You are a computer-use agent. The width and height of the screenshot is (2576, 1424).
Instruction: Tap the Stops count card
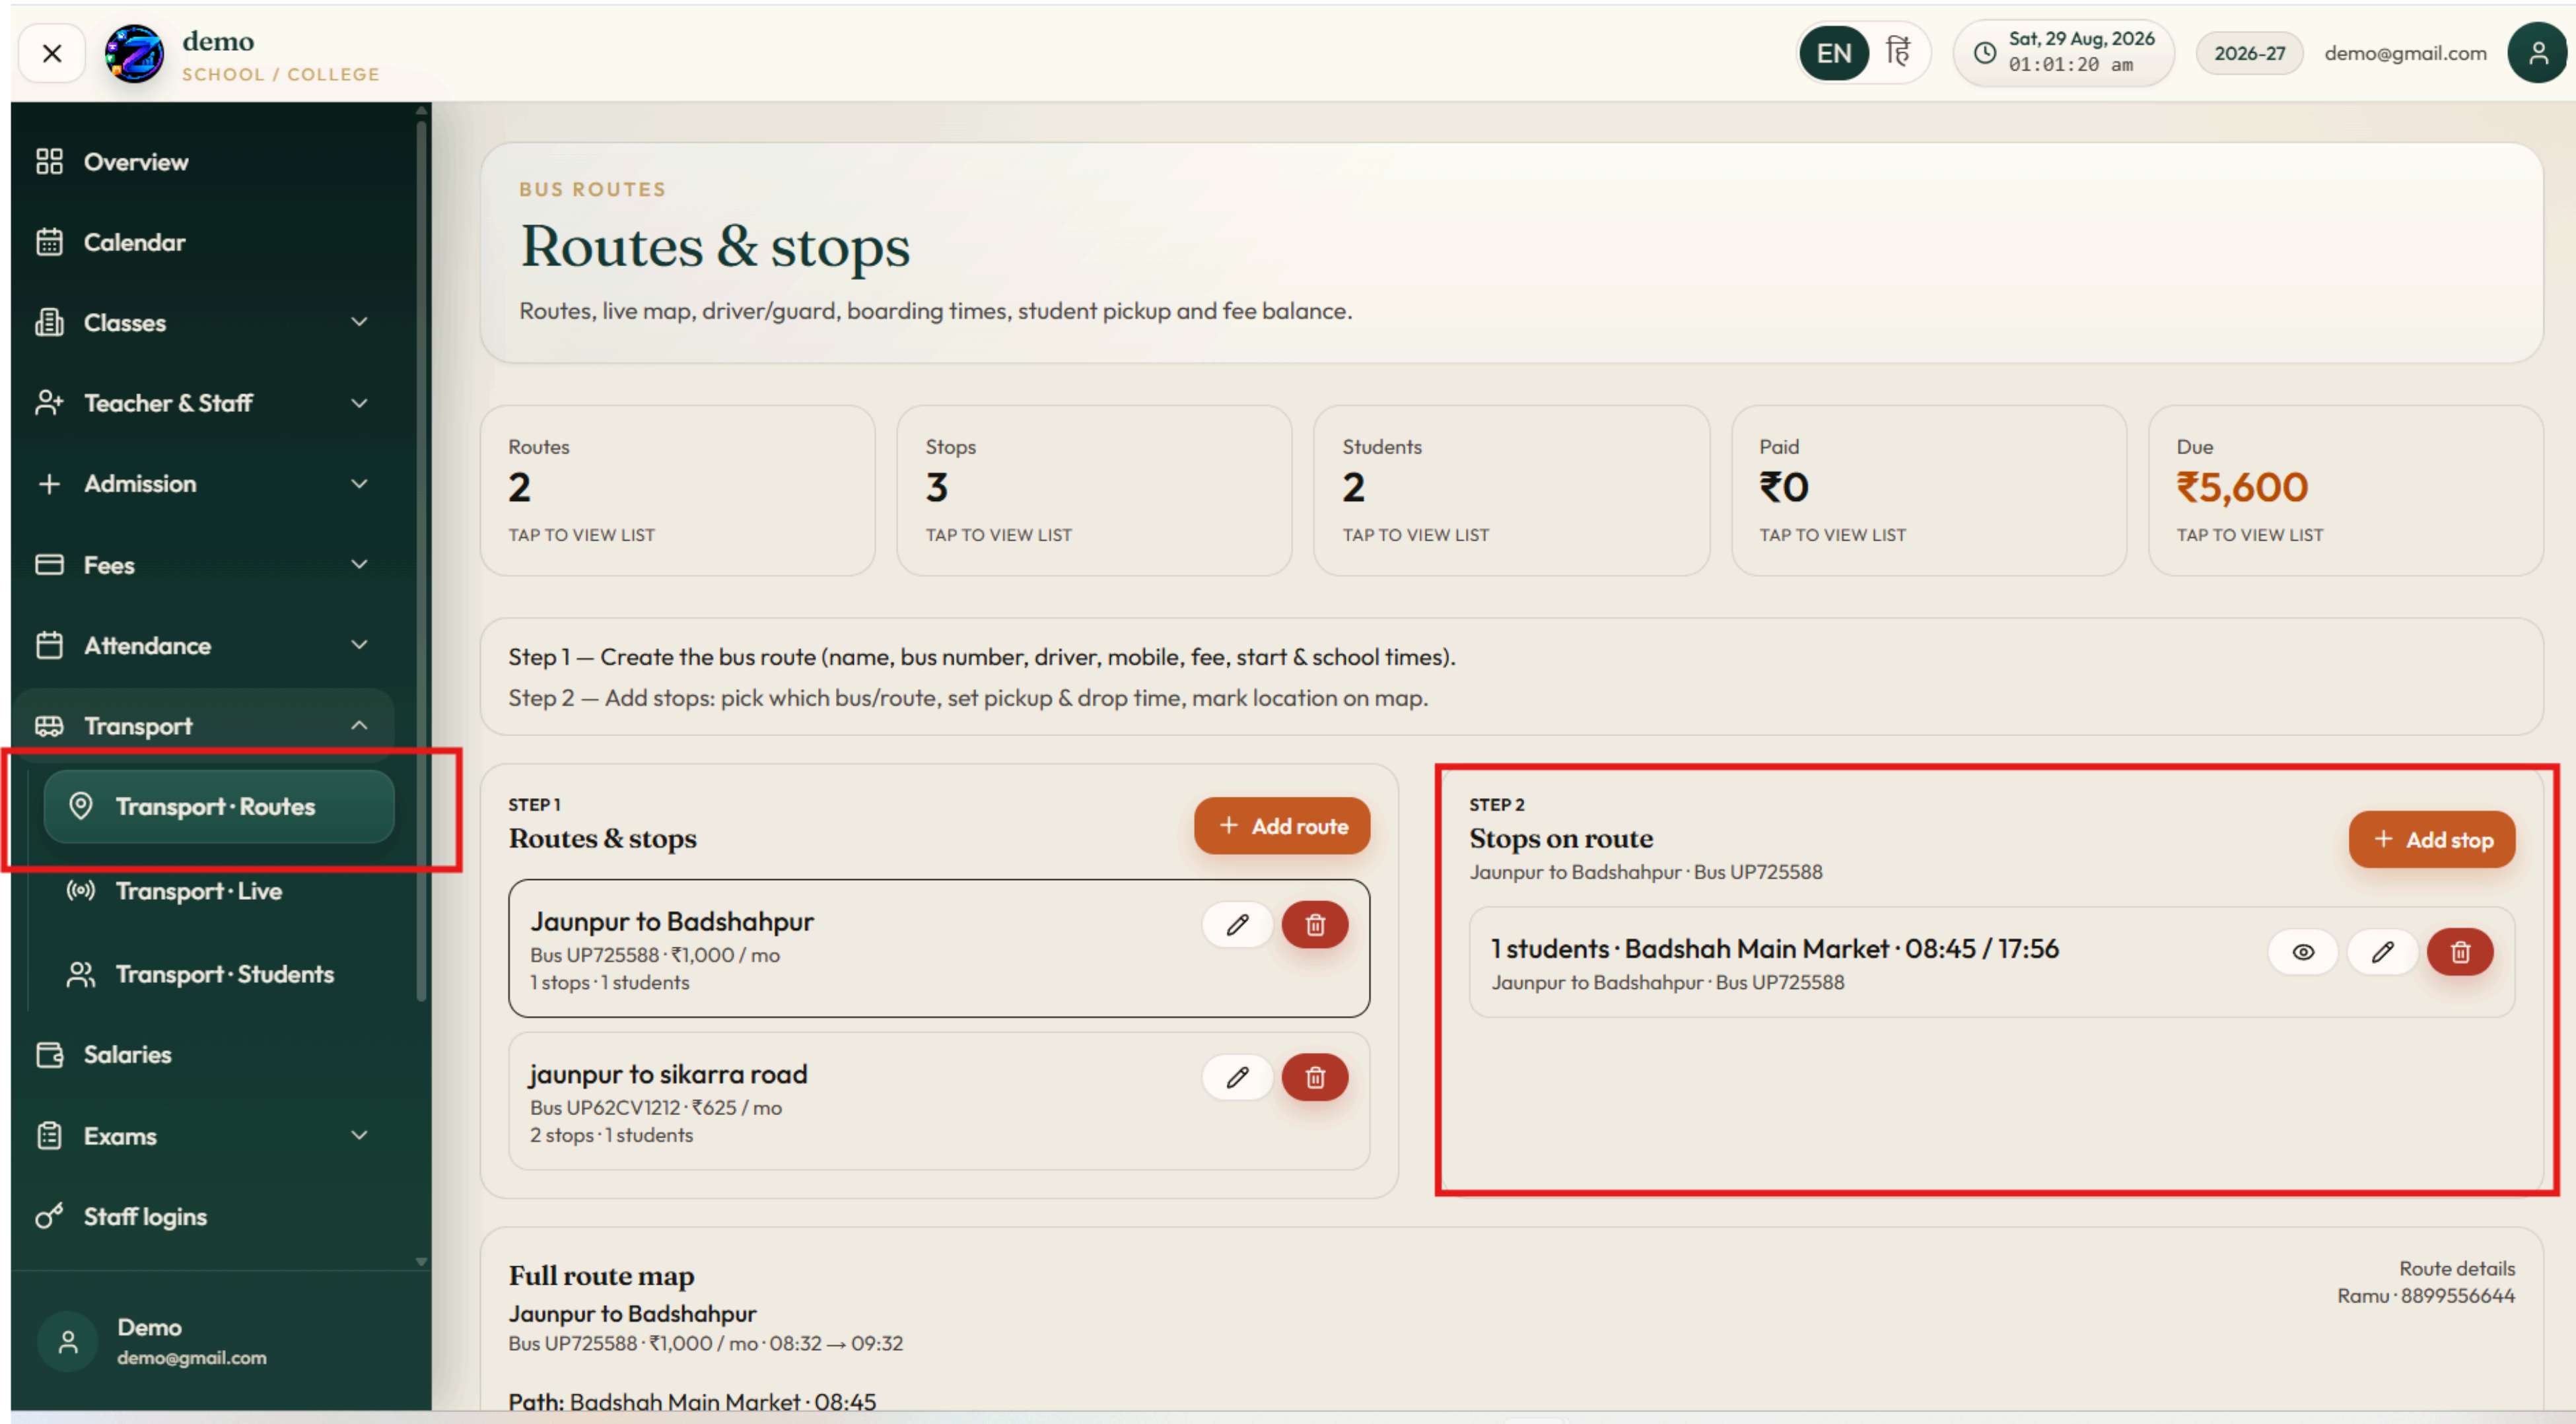[1094, 490]
